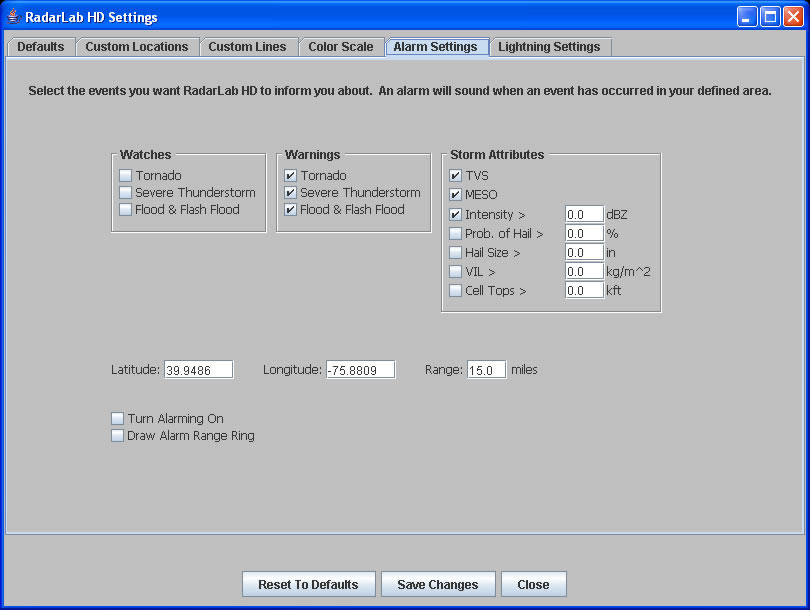Toggle the Intensity checkbox

pos(455,214)
